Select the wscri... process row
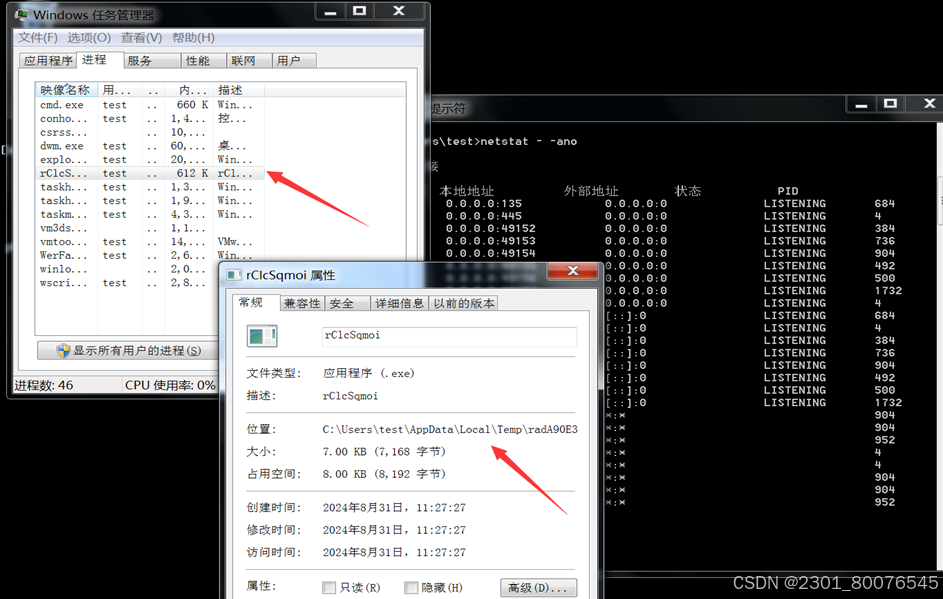 pos(127,283)
